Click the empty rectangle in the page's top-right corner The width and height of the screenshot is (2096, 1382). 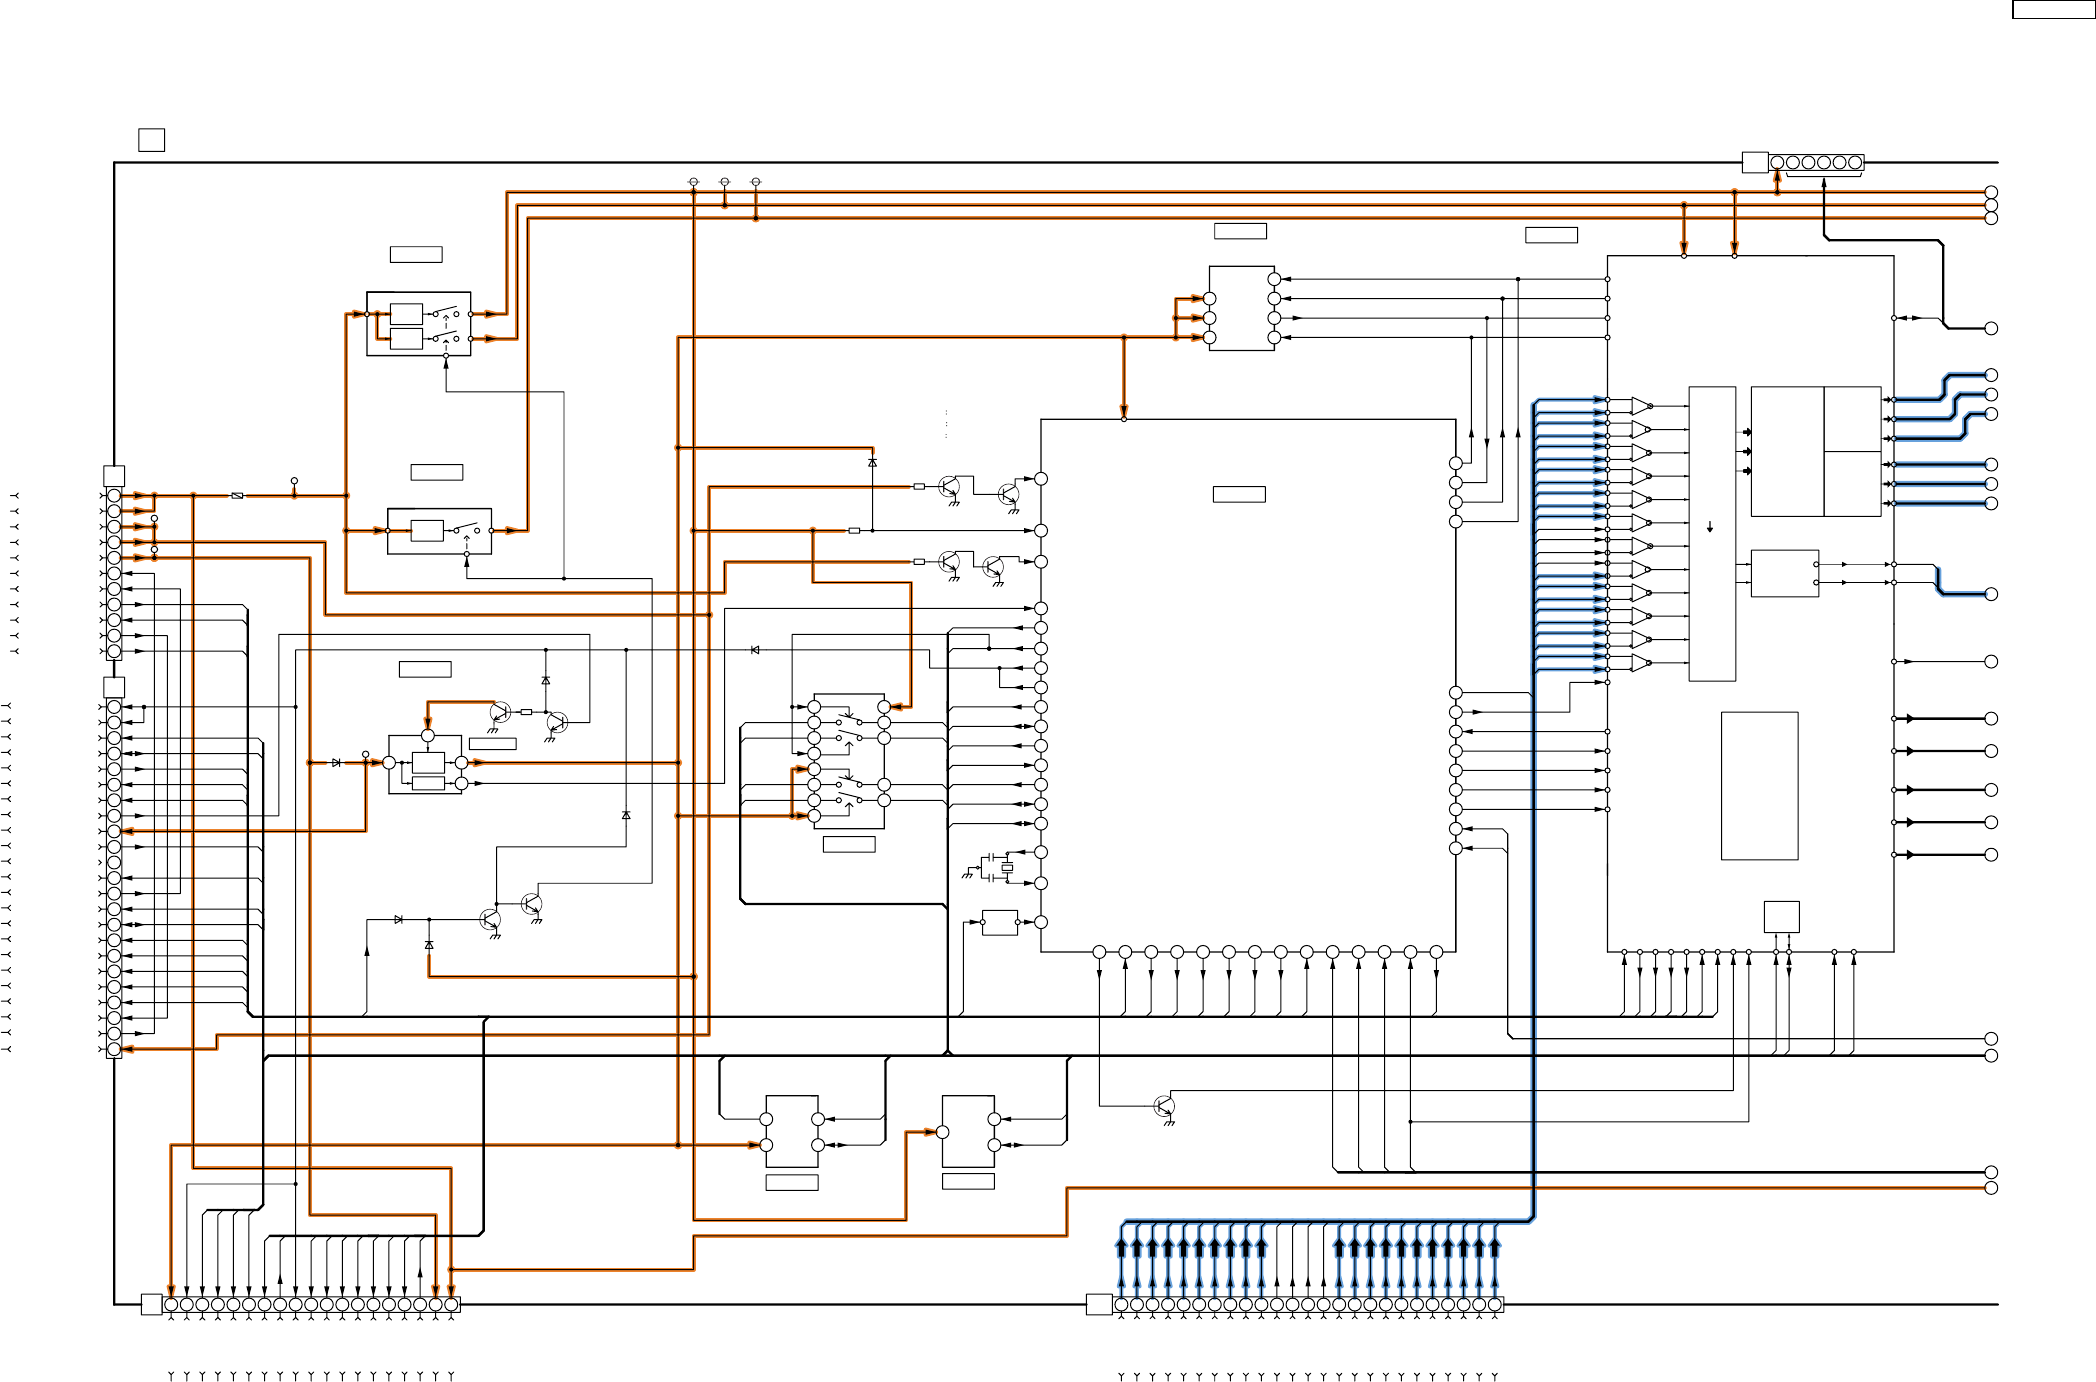(2052, 10)
